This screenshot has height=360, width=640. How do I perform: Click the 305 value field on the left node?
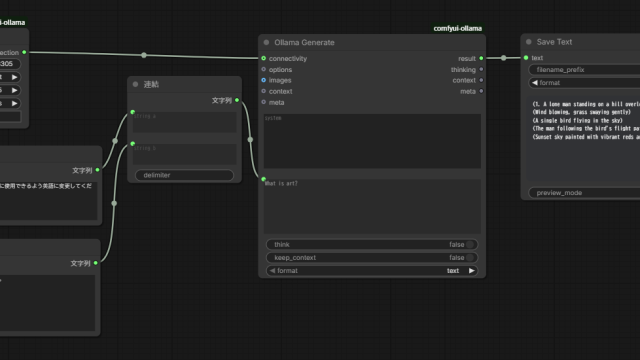(10, 64)
